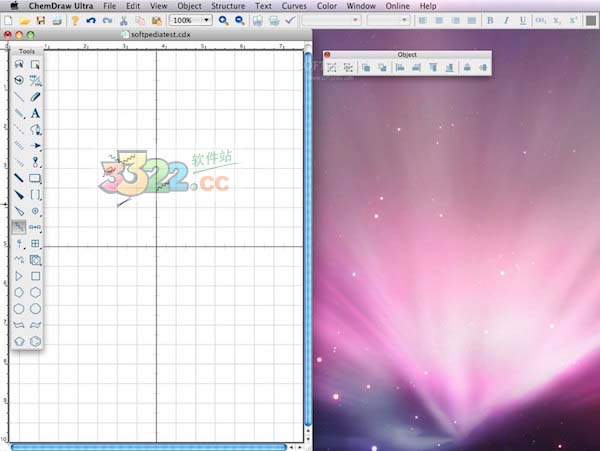Set justified text alignment
600x451 pixels.
pos(472,20)
